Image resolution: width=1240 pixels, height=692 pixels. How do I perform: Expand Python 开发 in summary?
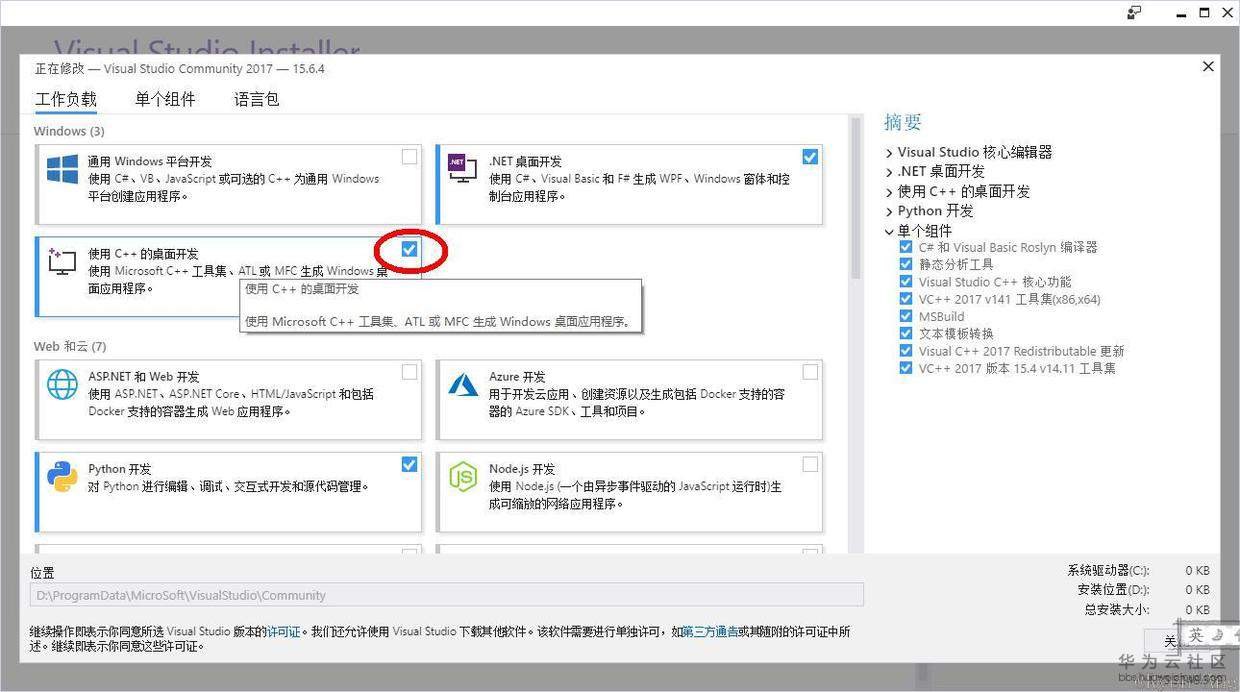point(889,211)
